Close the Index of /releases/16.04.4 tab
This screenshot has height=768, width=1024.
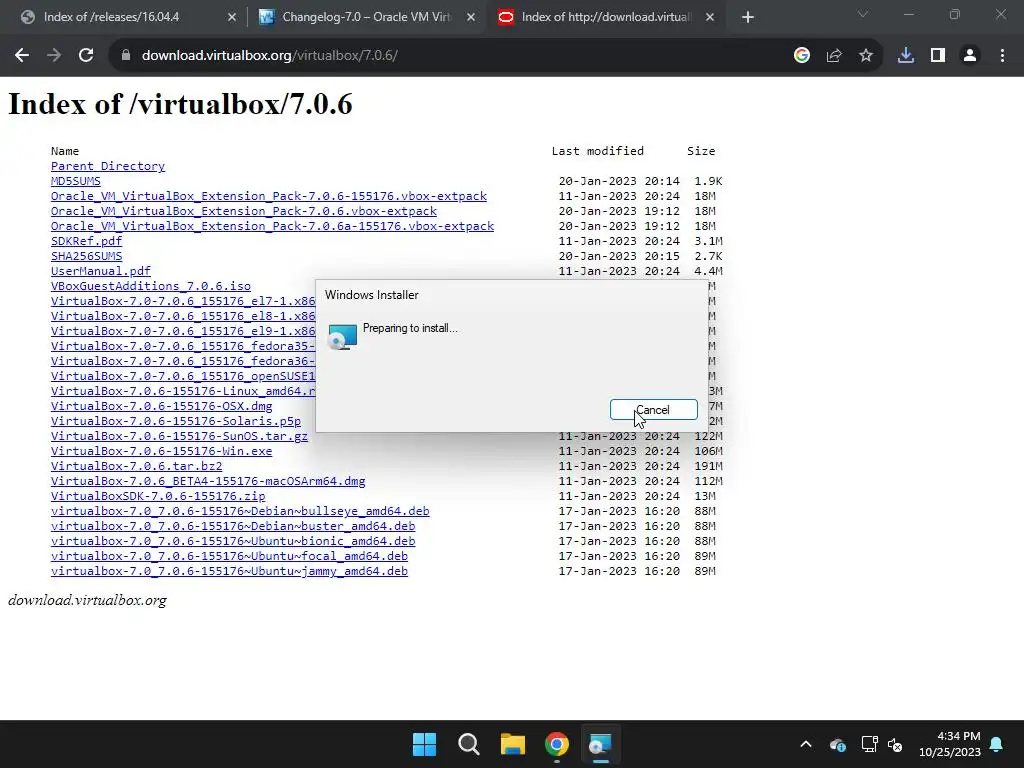pyautogui.click(x=232, y=18)
